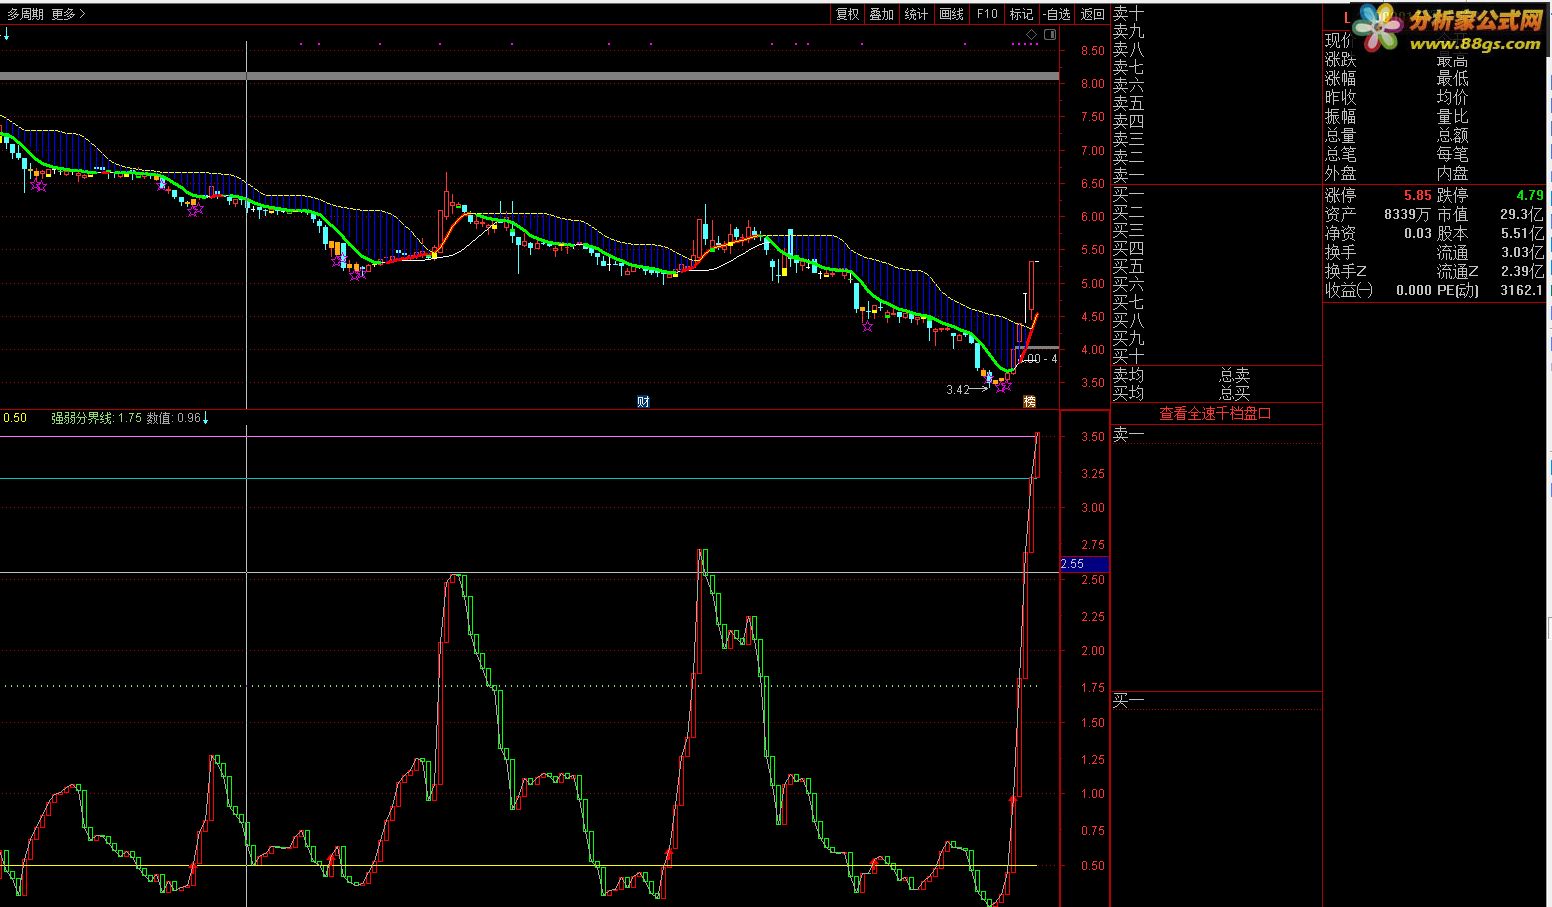Click the 叠加 overlay button
1552x907 pixels.
pyautogui.click(x=882, y=14)
